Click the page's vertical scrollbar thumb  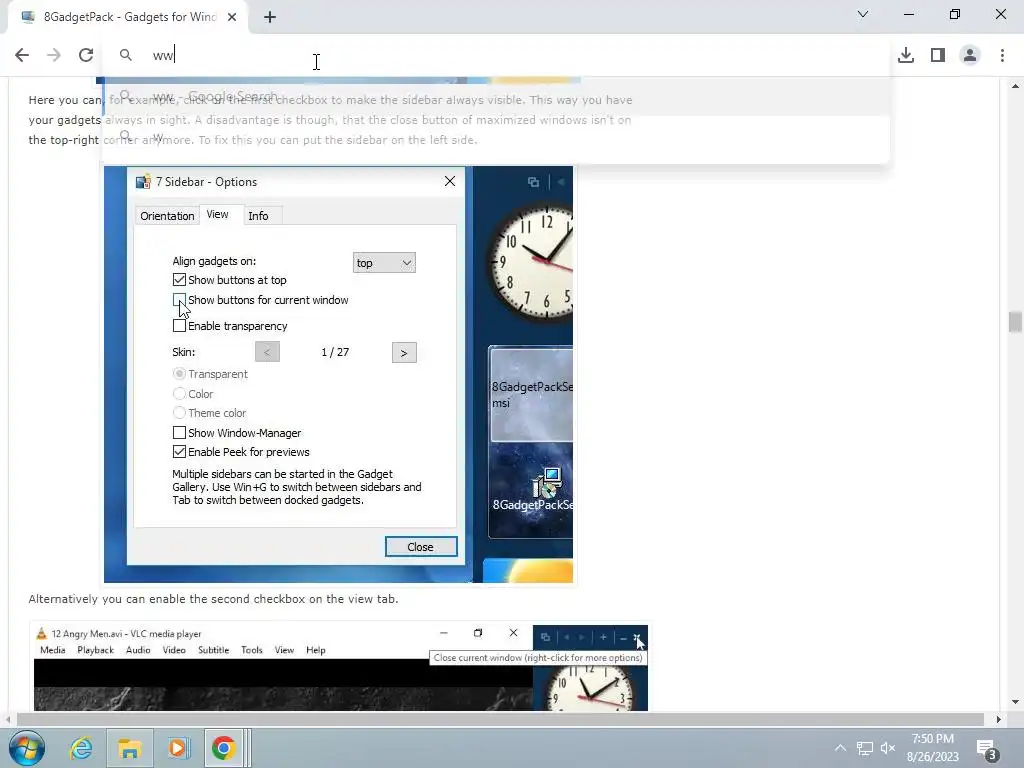click(1015, 322)
